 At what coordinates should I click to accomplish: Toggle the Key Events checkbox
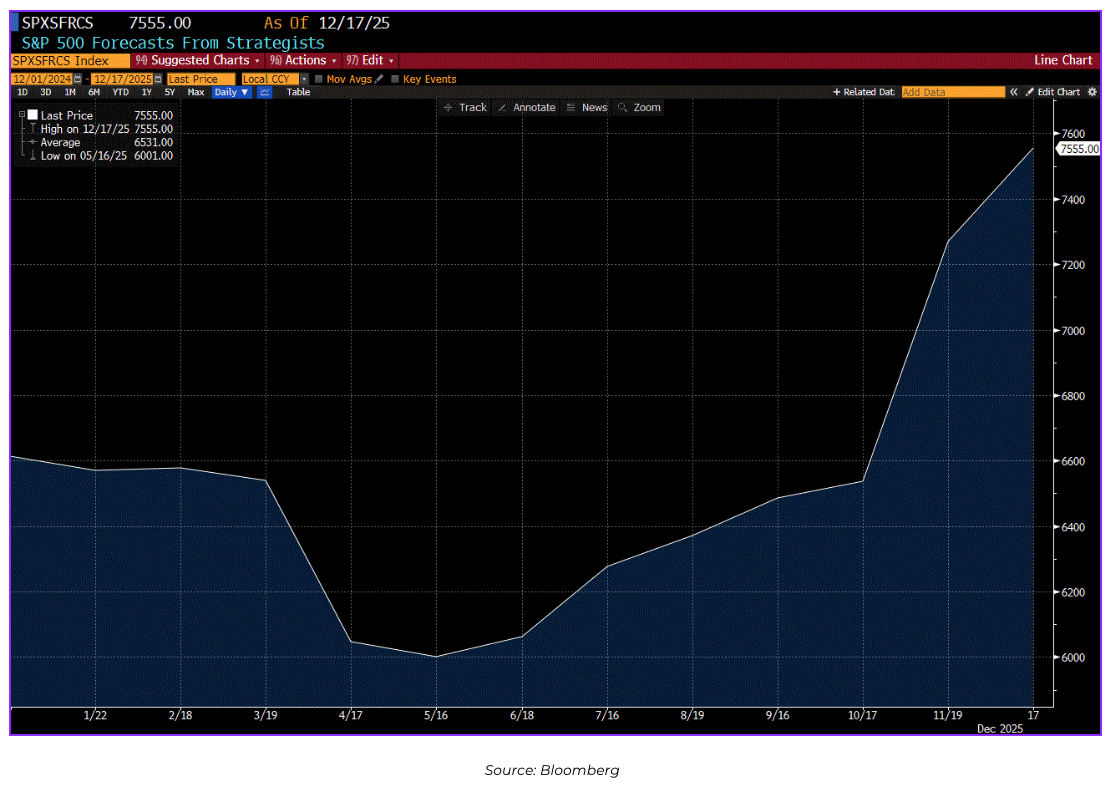click(395, 79)
